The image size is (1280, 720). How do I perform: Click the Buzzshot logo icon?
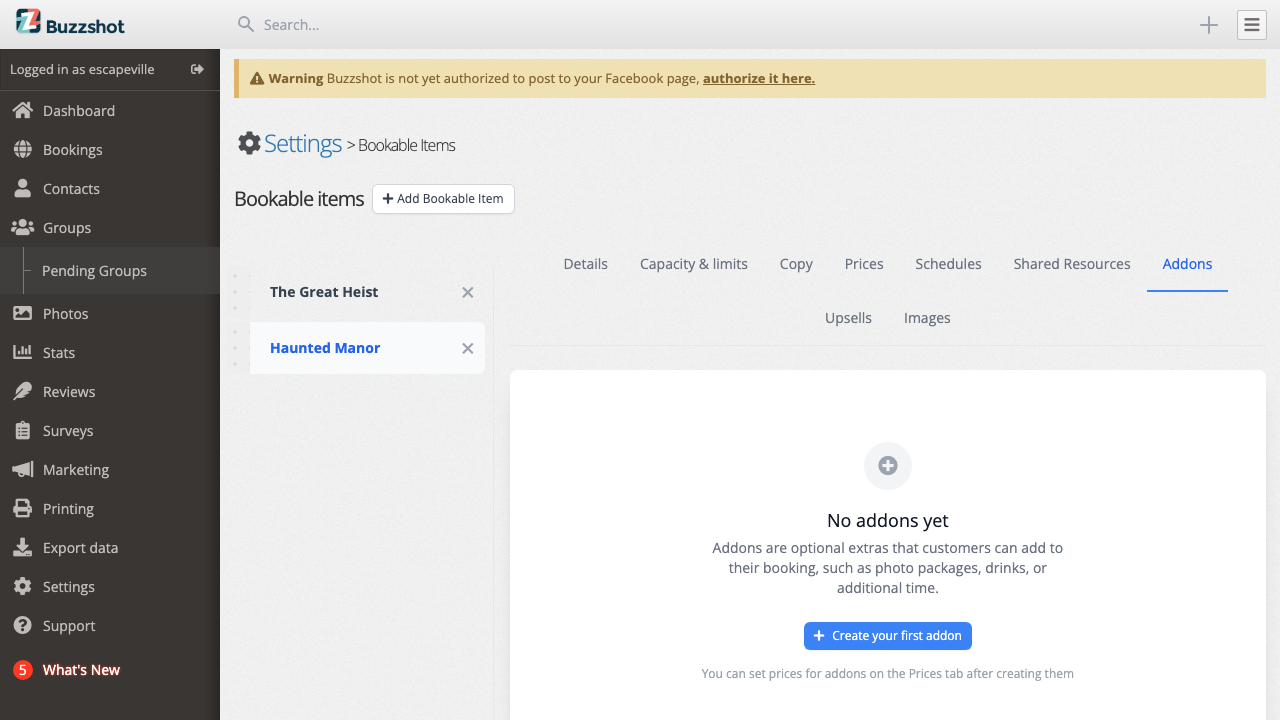tap(28, 22)
